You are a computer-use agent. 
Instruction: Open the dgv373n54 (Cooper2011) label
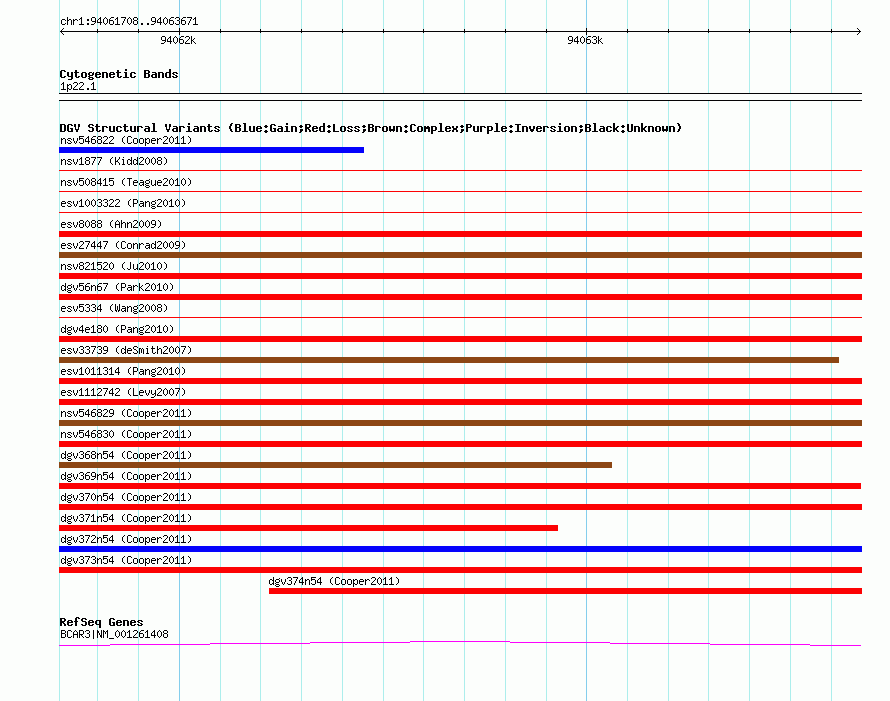point(126,560)
